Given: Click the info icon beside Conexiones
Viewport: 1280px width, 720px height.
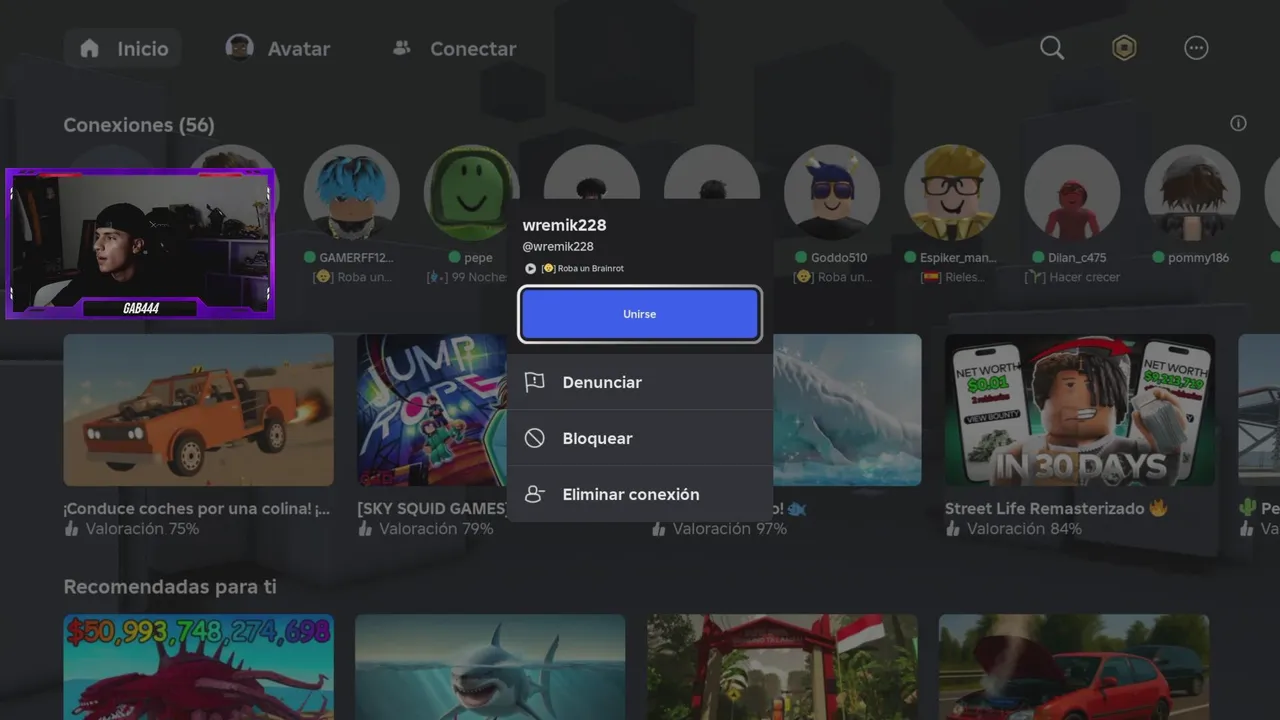Looking at the screenshot, I should (1238, 123).
